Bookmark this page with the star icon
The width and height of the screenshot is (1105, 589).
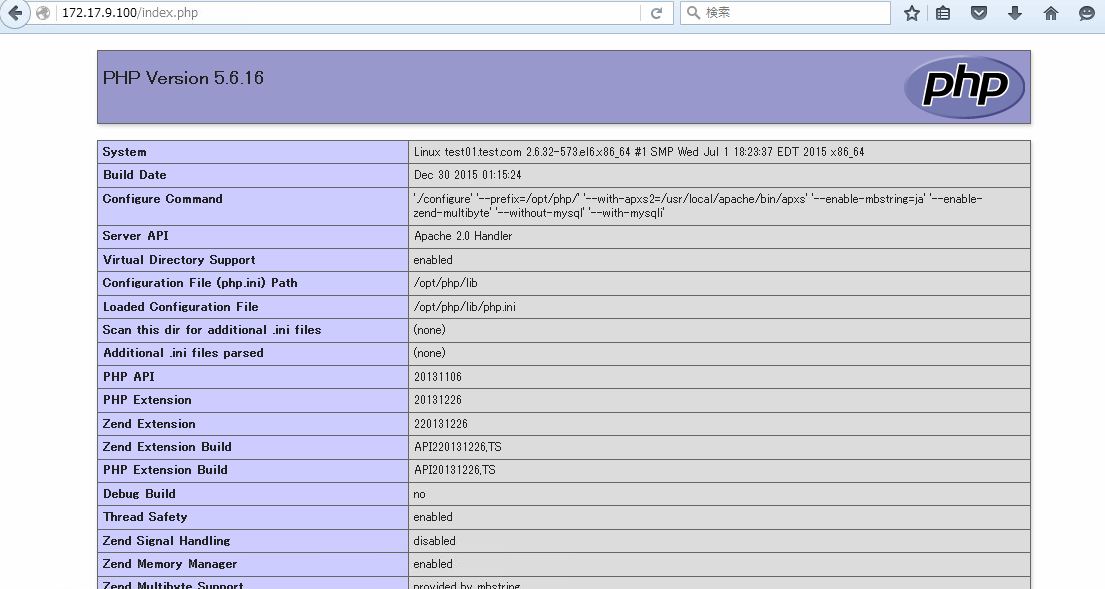912,13
